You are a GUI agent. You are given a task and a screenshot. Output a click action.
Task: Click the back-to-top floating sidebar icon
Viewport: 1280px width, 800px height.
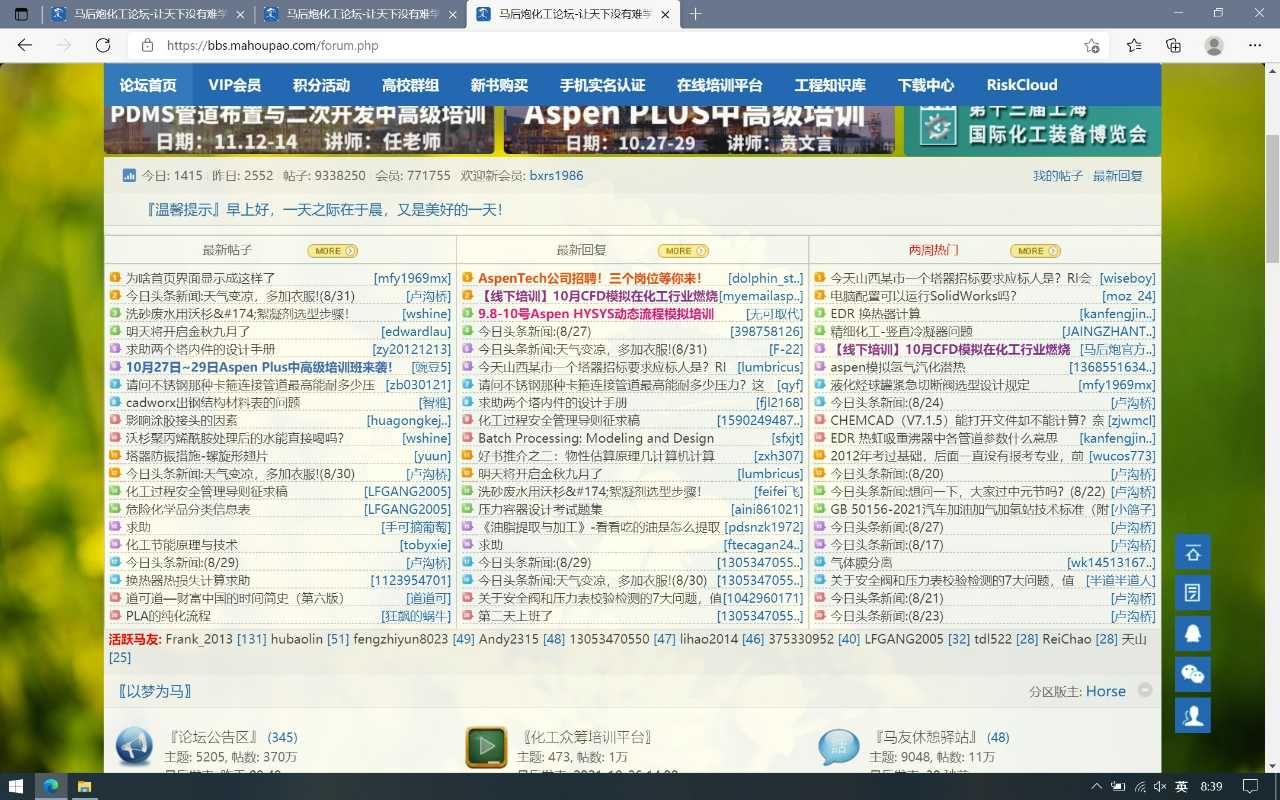[x=1193, y=553]
